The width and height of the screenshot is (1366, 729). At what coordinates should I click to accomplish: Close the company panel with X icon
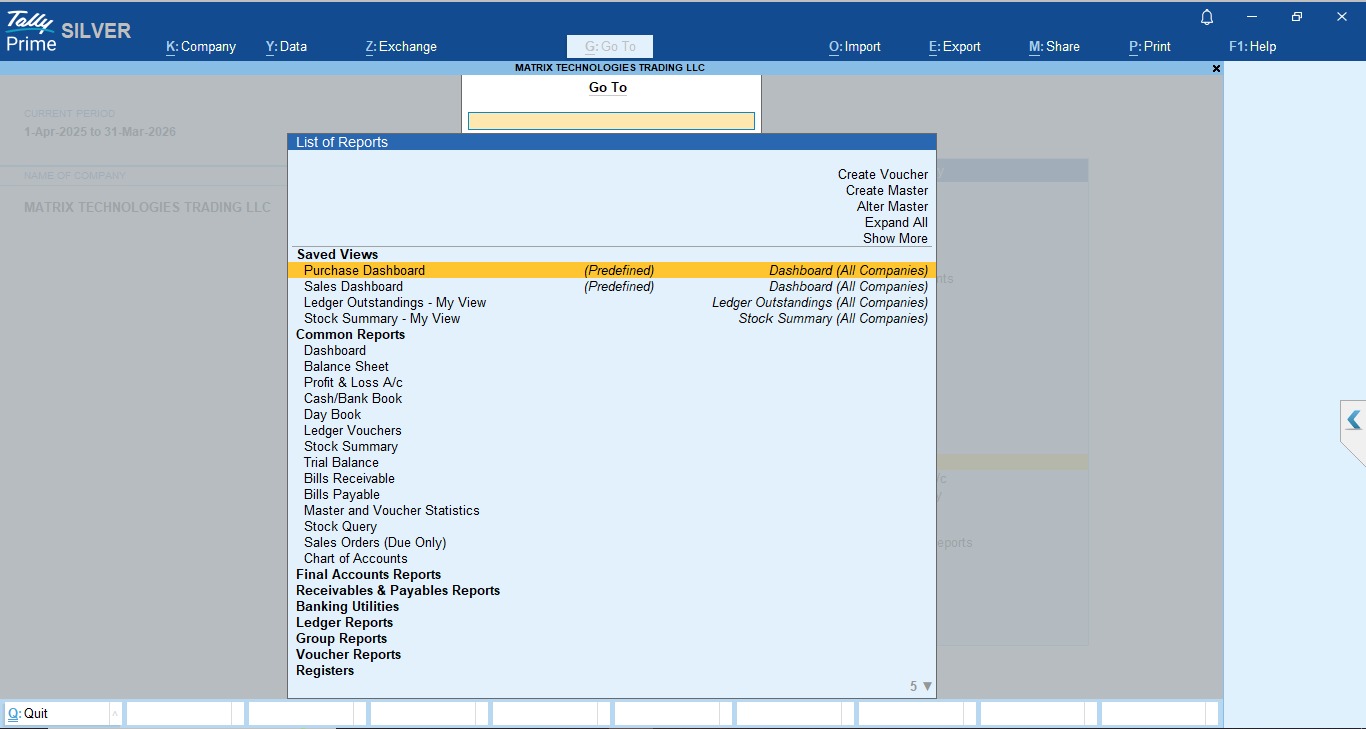[1216, 69]
